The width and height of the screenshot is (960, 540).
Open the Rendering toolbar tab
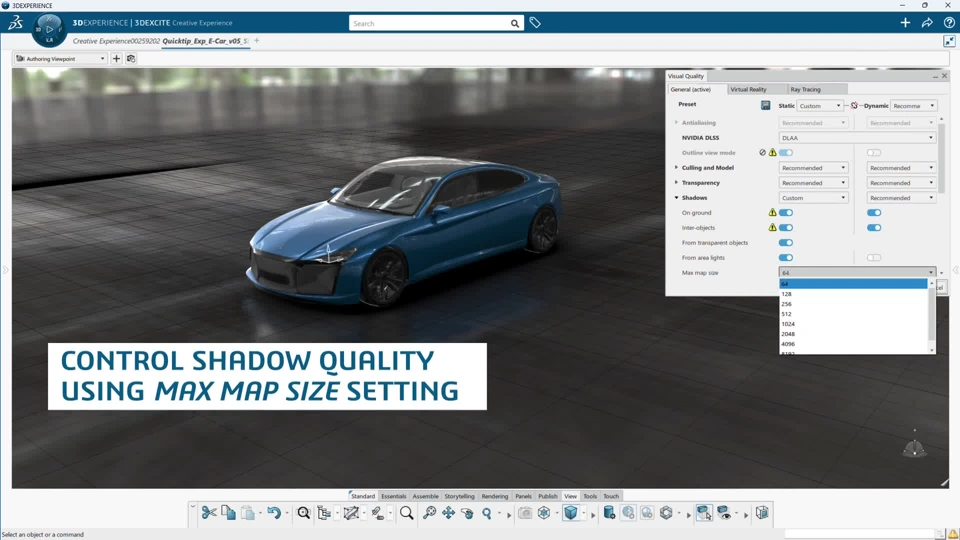pyautogui.click(x=494, y=496)
